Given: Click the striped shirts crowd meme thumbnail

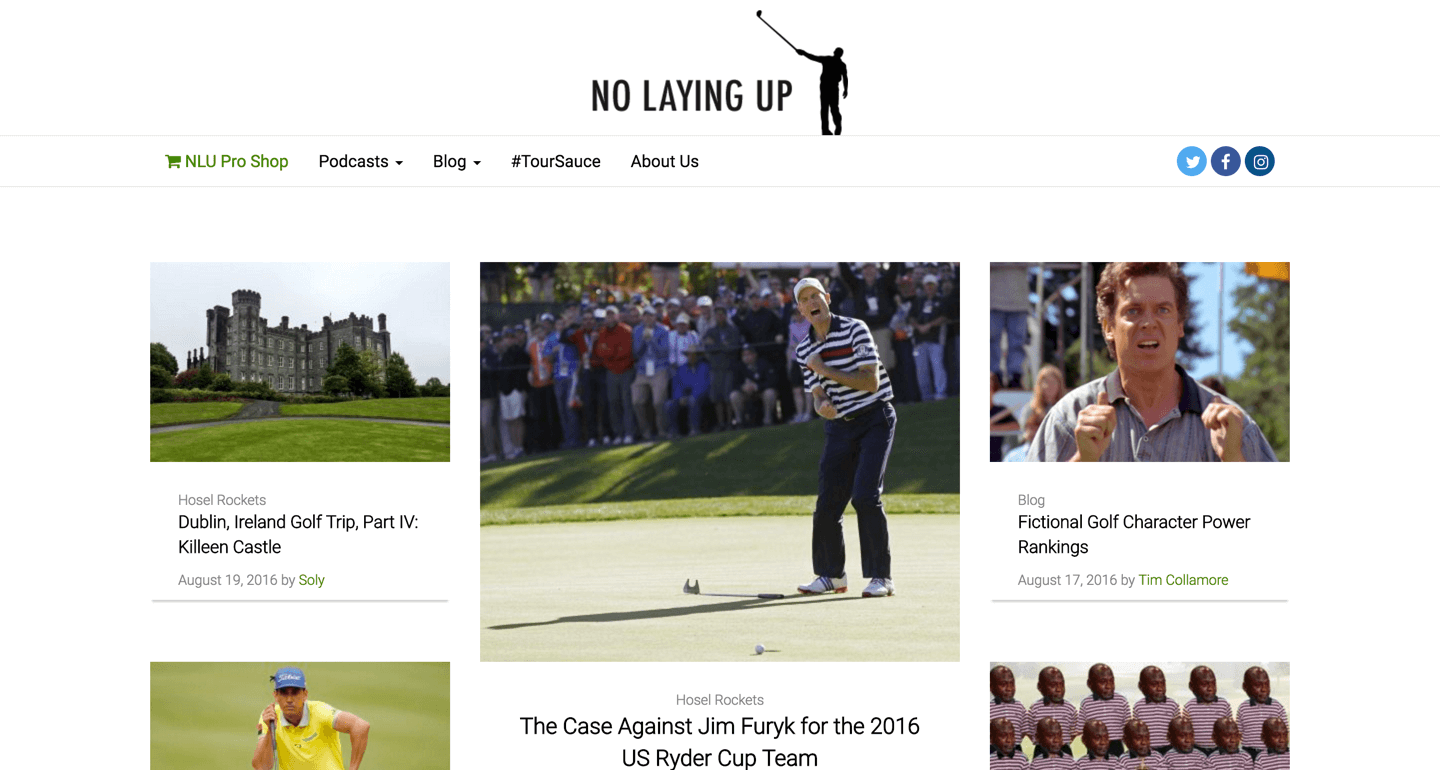Looking at the screenshot, I should [x=1140, y=716].
